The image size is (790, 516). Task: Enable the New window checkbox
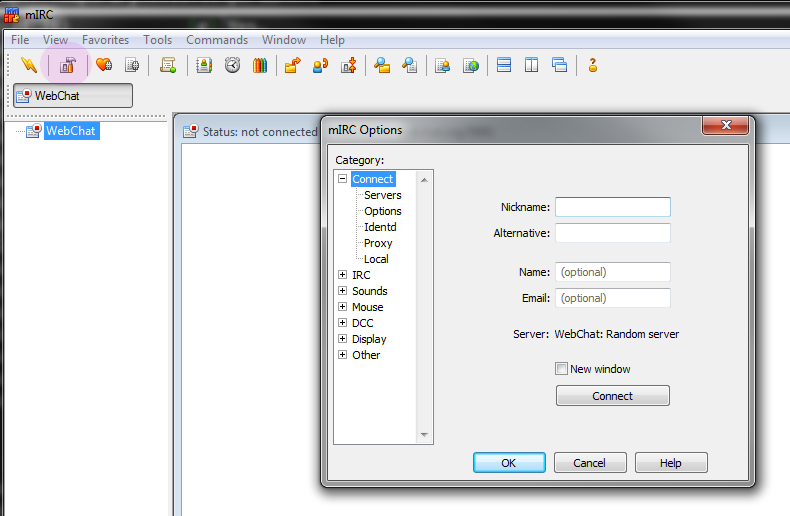pos(561,369)
